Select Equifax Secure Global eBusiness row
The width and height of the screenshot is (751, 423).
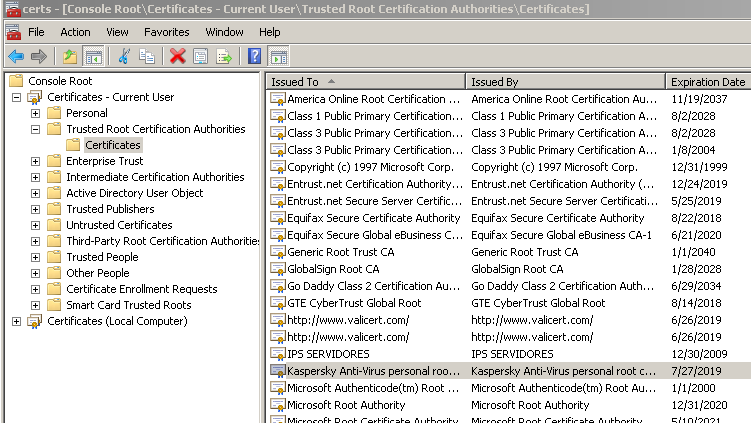509,235
